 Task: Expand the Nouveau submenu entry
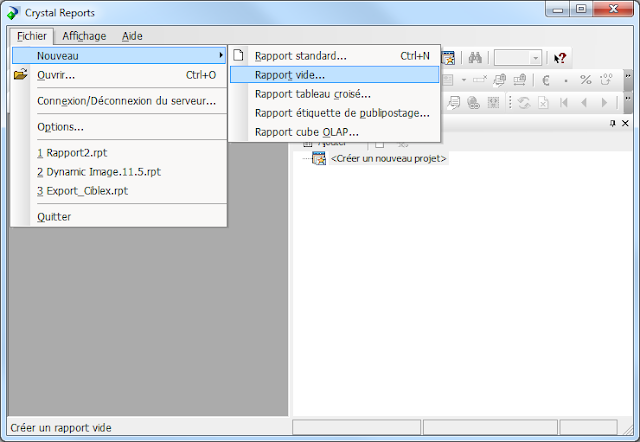119,56
